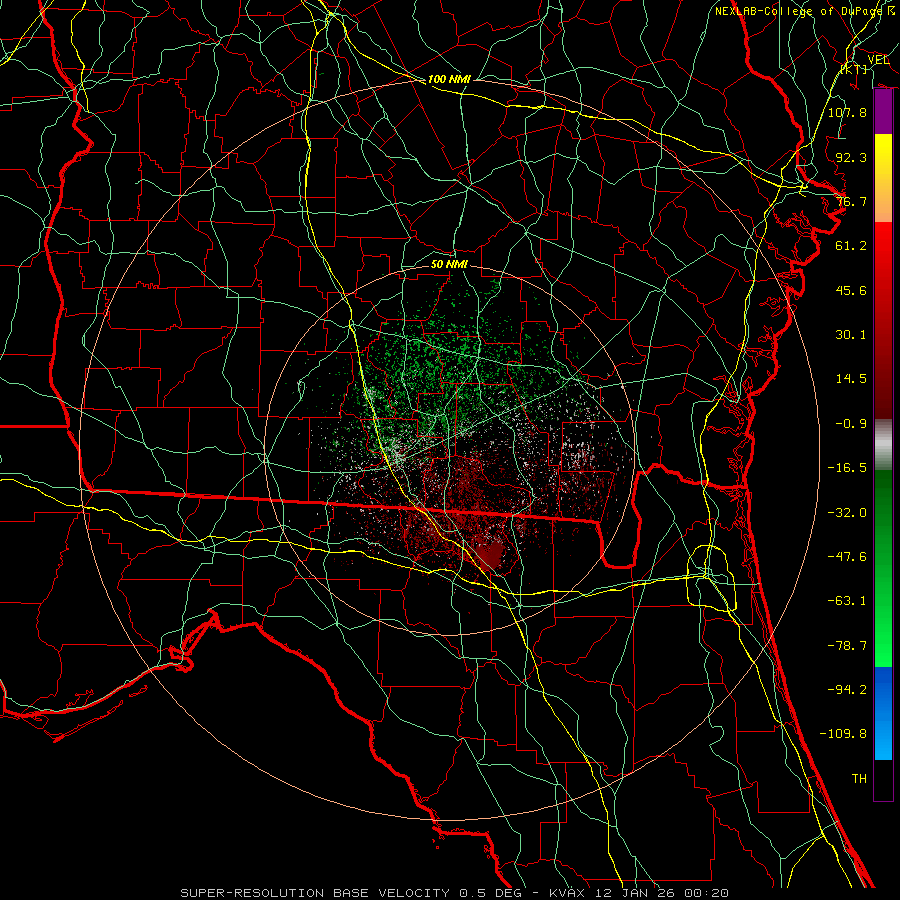Viewport: 900px width, 900px height.
Task: Click the -16.5 scale value
Action: coord(847,467)
